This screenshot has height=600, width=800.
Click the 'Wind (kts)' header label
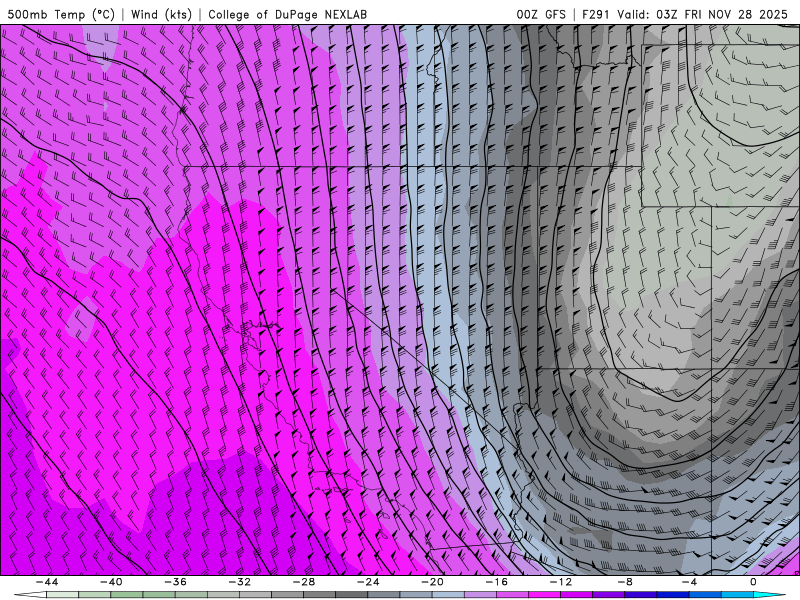pyautogui.click(x=161, y=14)
